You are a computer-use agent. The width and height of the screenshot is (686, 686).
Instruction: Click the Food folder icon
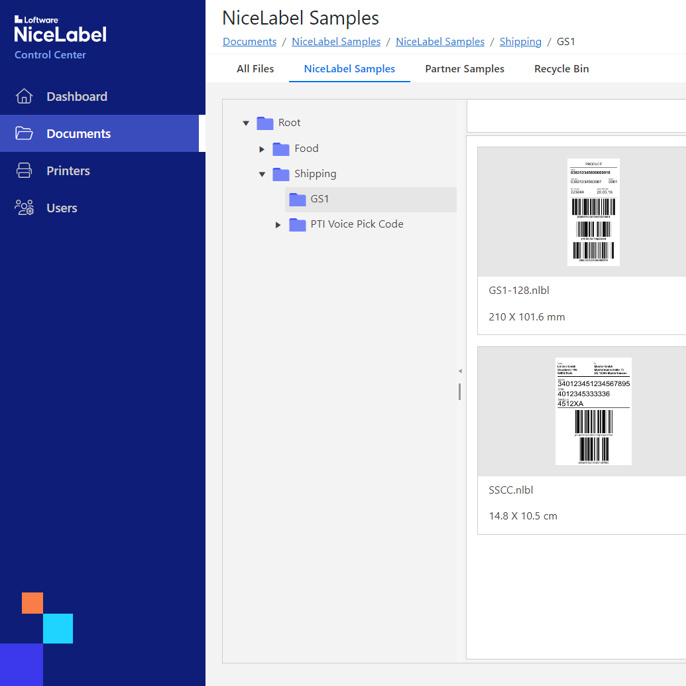pyautogui.click(x=281, y=149)
